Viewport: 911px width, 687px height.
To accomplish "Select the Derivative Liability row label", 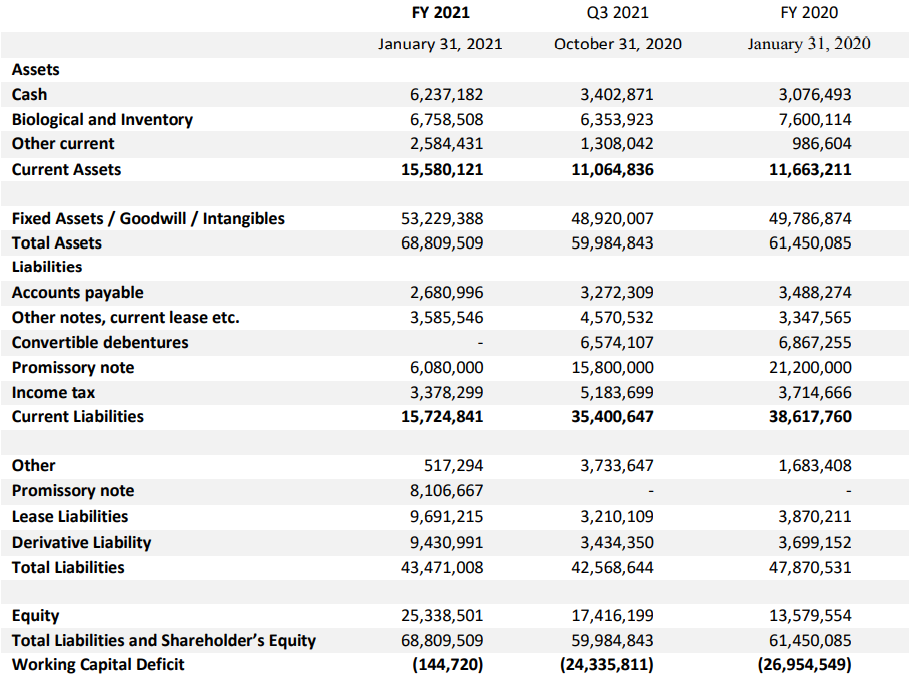I will click(81, 542).
